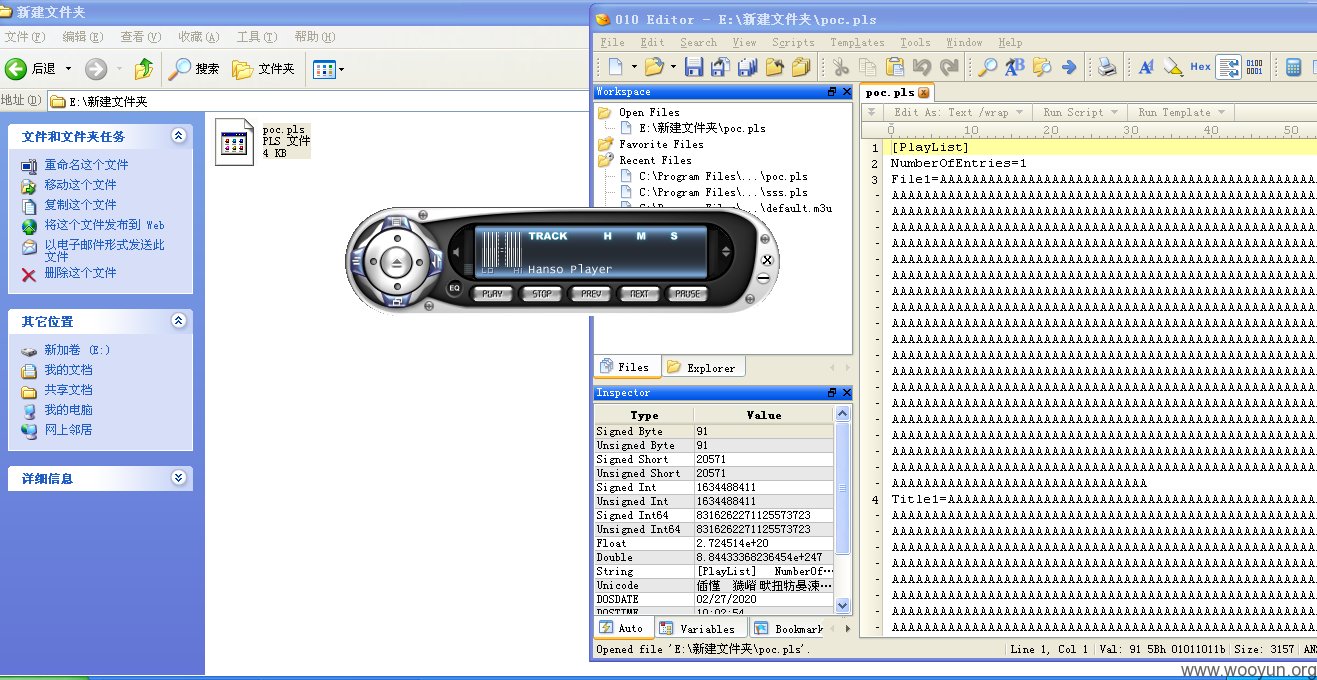
Task: Open Find with the magnifier icon
Action: [987, 67]
